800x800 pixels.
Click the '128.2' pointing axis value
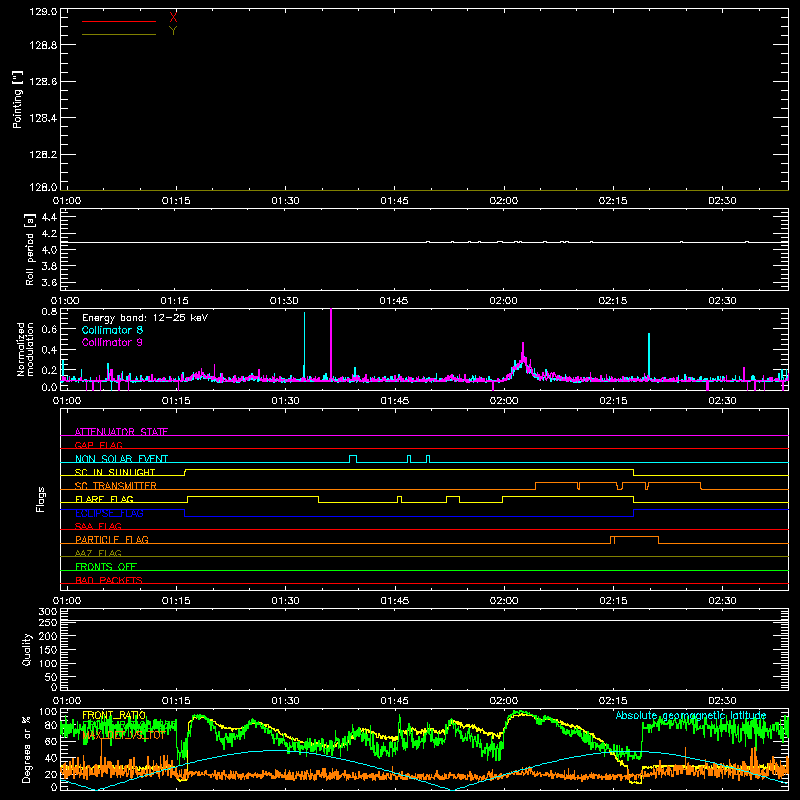click(x=43, y=155)
